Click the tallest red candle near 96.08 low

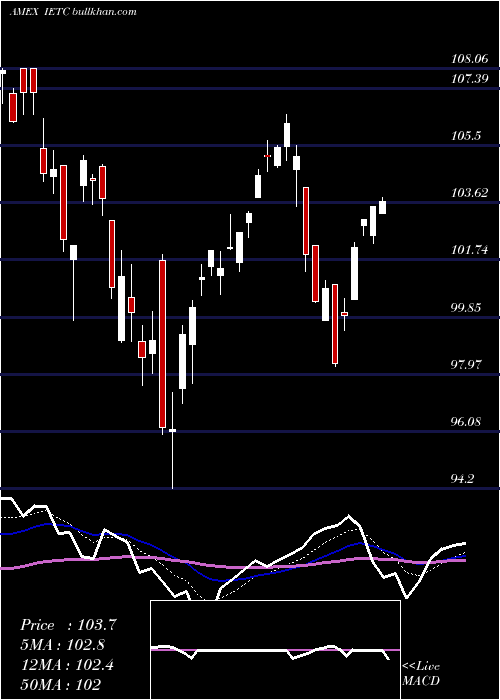[162, 344]
